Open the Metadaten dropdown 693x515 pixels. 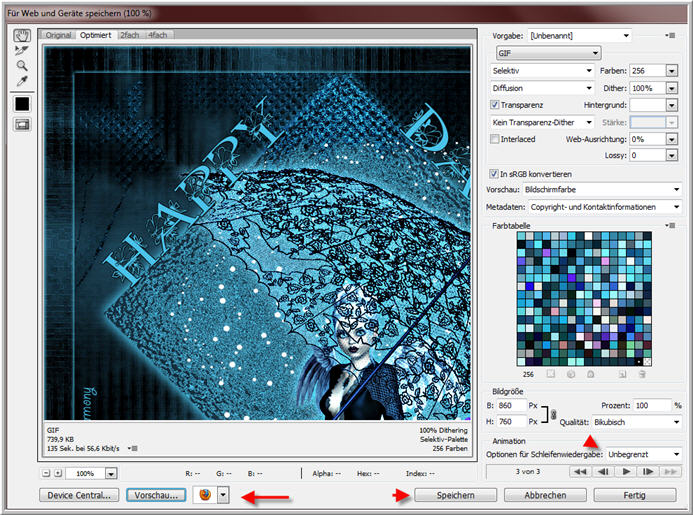(605, 207)
